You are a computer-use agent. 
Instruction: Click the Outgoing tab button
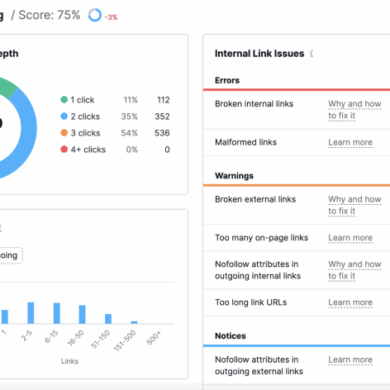point(9,256)
